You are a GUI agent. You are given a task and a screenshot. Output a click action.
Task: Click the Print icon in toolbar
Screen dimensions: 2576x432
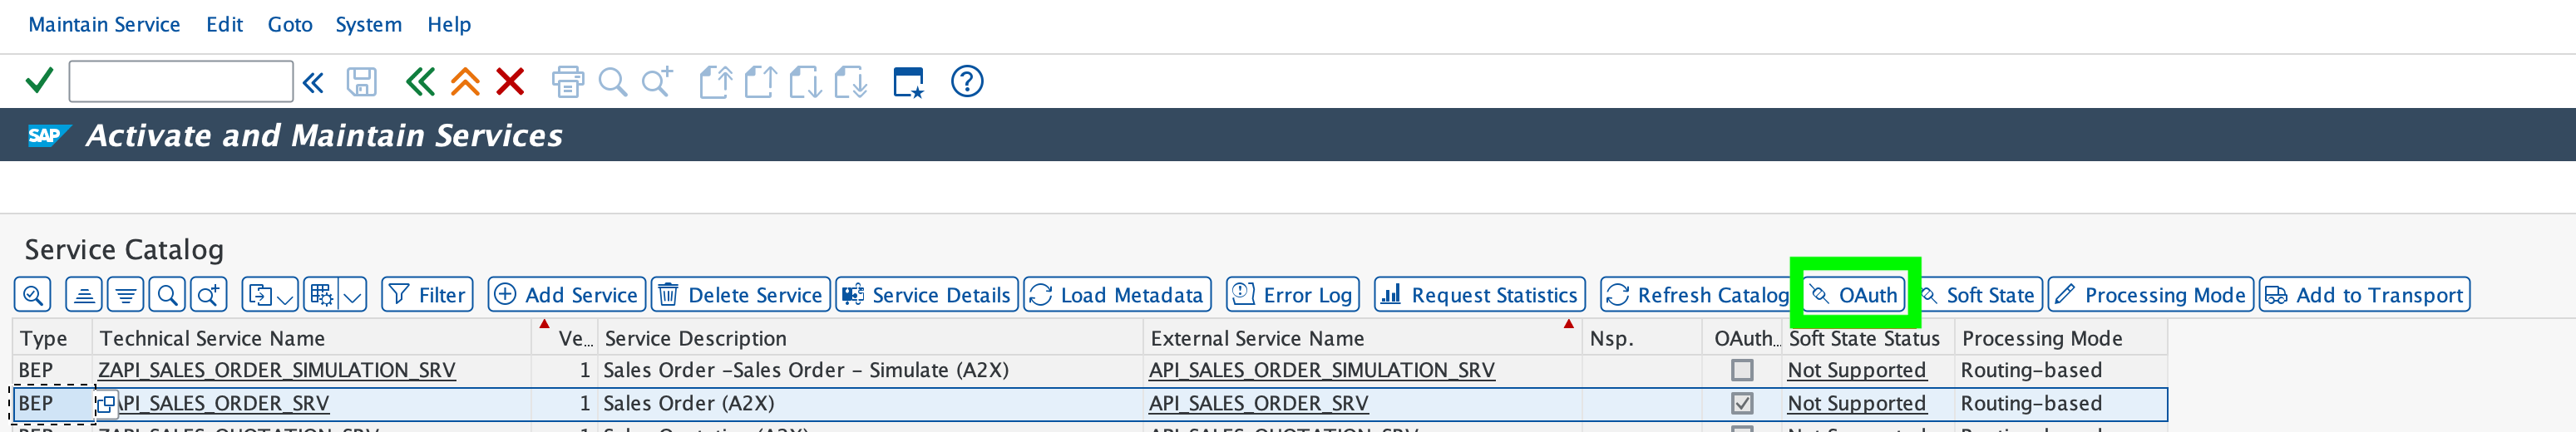pyautogui.click(x=567, y=82)
